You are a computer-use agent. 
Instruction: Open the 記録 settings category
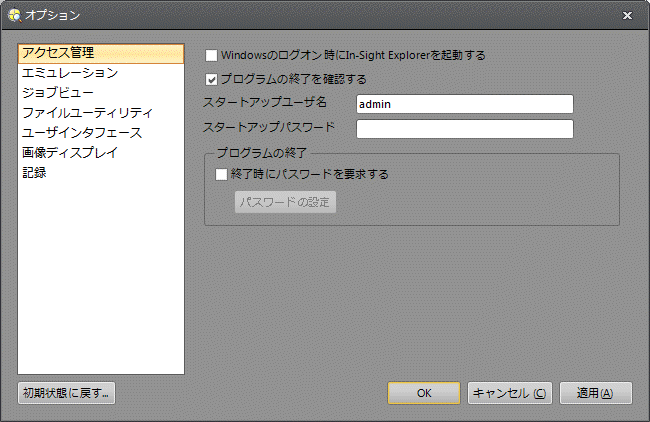34,173
